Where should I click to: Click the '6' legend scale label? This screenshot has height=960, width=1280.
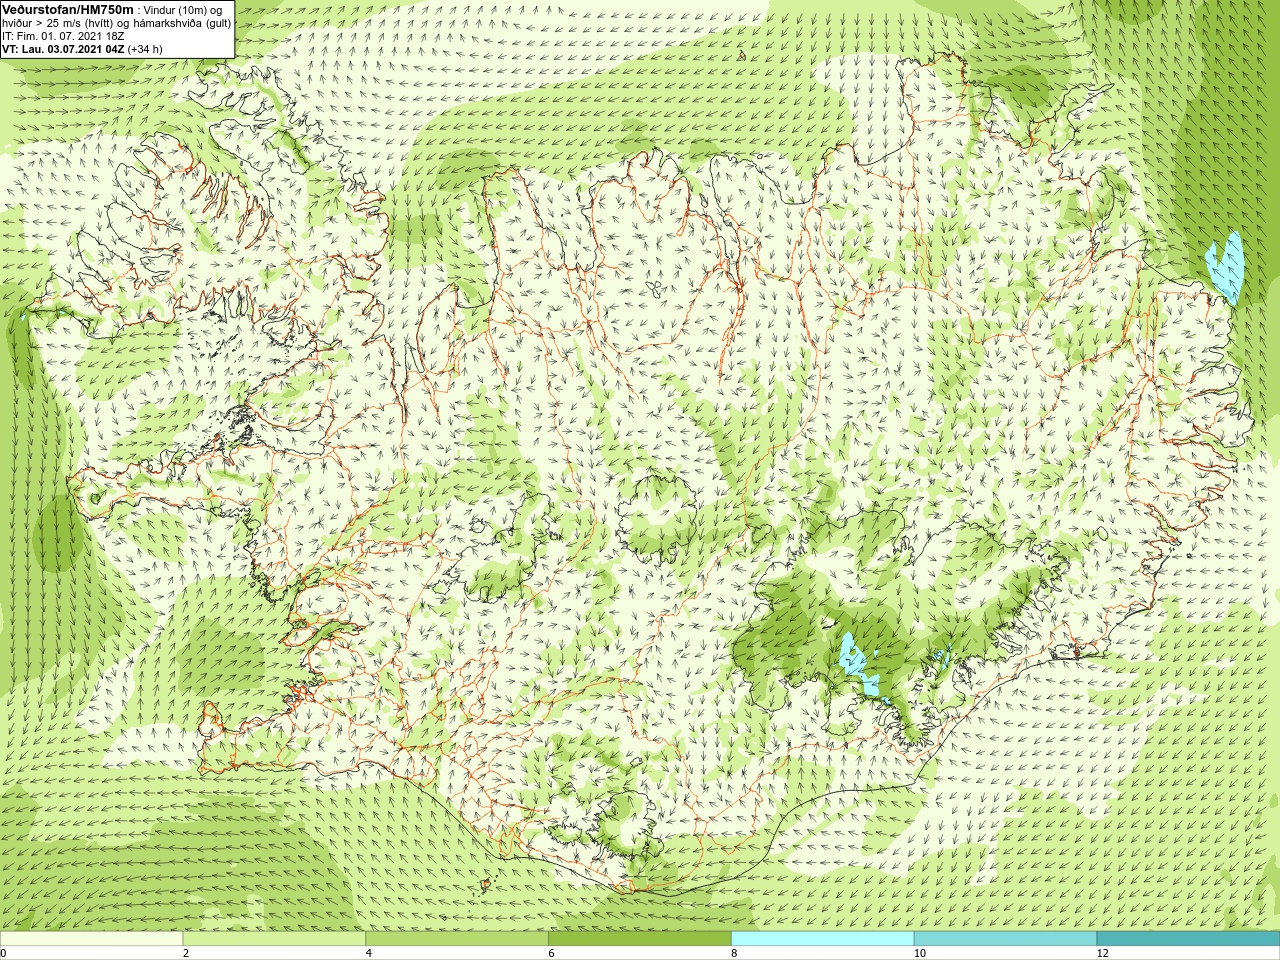(552, 953)
